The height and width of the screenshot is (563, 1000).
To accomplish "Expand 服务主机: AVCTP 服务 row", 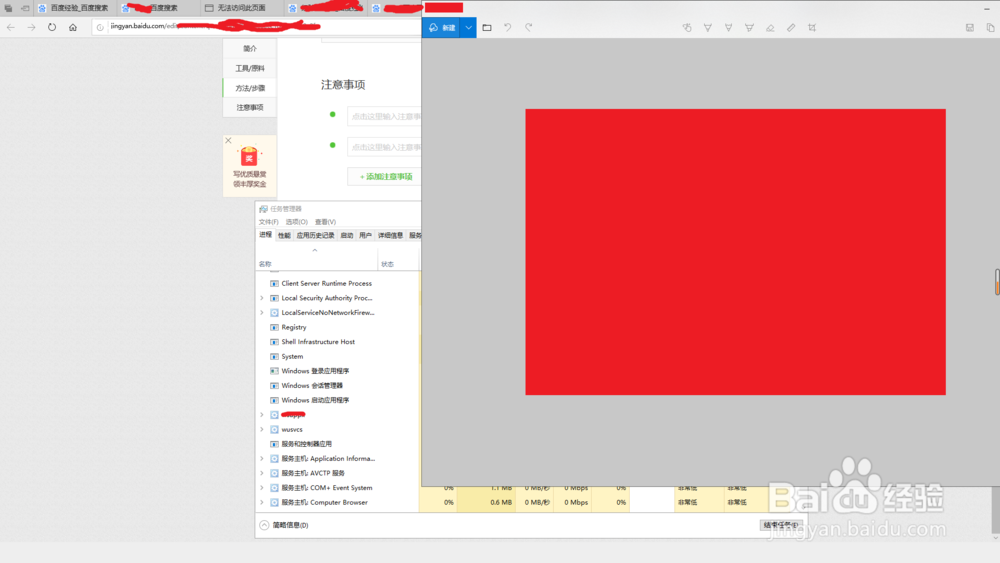I will coord(261,473).
